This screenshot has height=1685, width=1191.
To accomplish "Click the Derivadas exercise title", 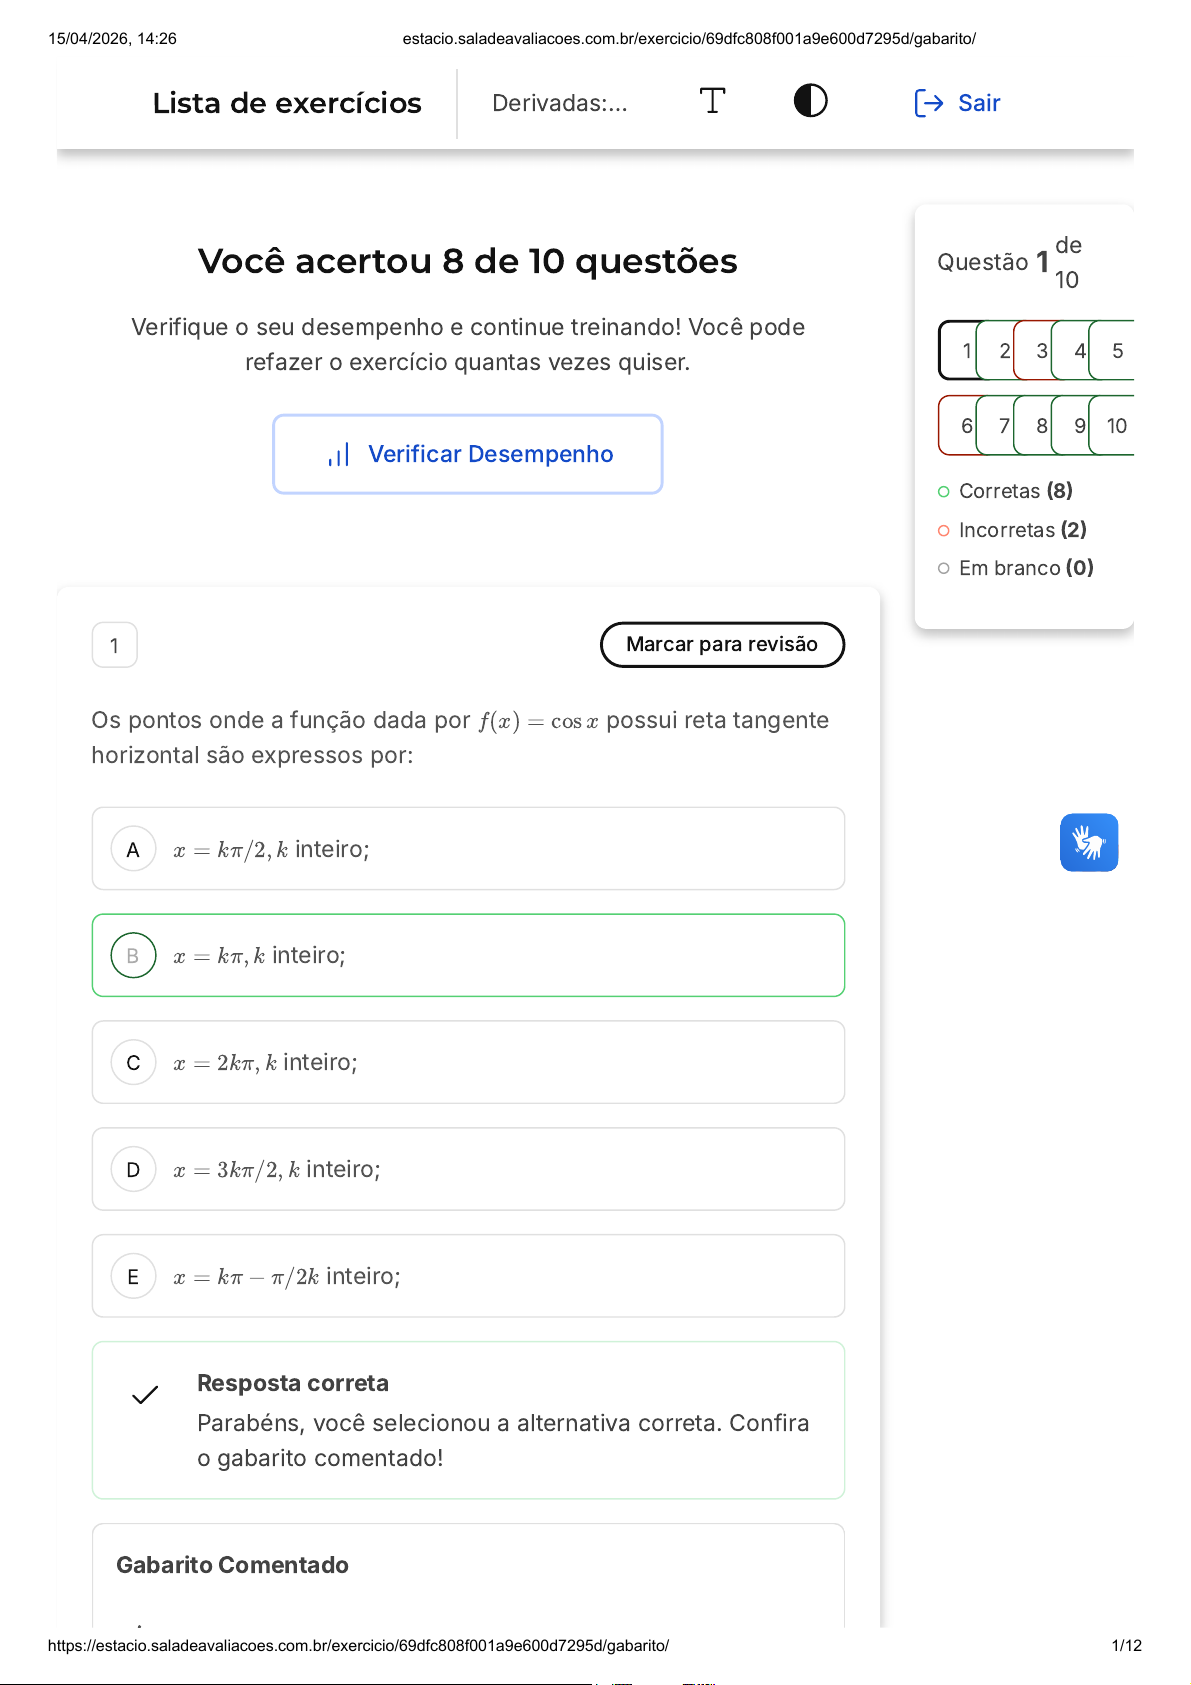I will pos(559,103).
